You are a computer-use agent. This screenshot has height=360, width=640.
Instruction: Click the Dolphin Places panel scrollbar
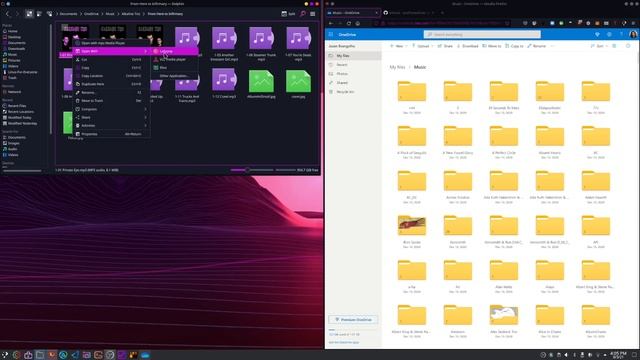[x=51, y=78]
